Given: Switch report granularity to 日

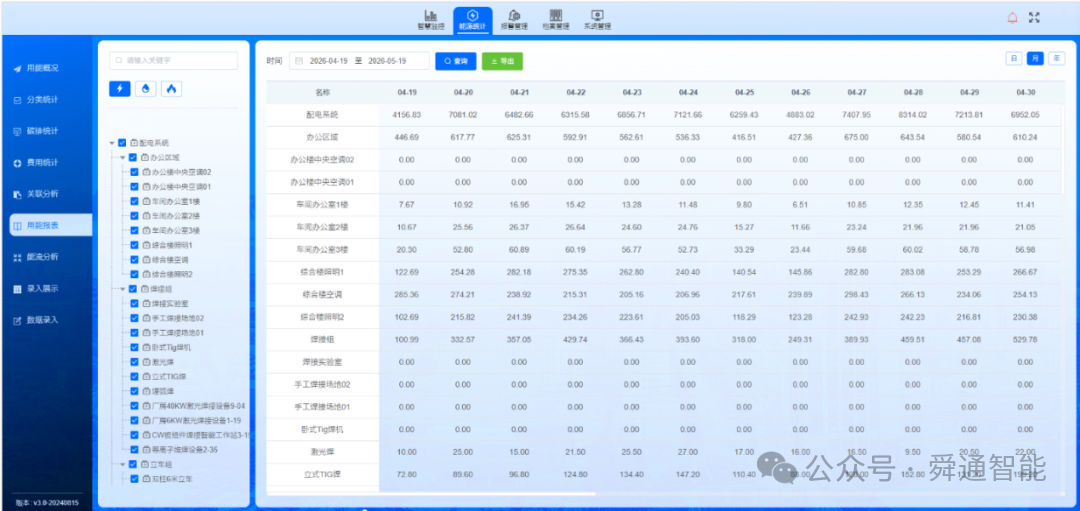Looking at the screenshot, I should pos(1014,59).
